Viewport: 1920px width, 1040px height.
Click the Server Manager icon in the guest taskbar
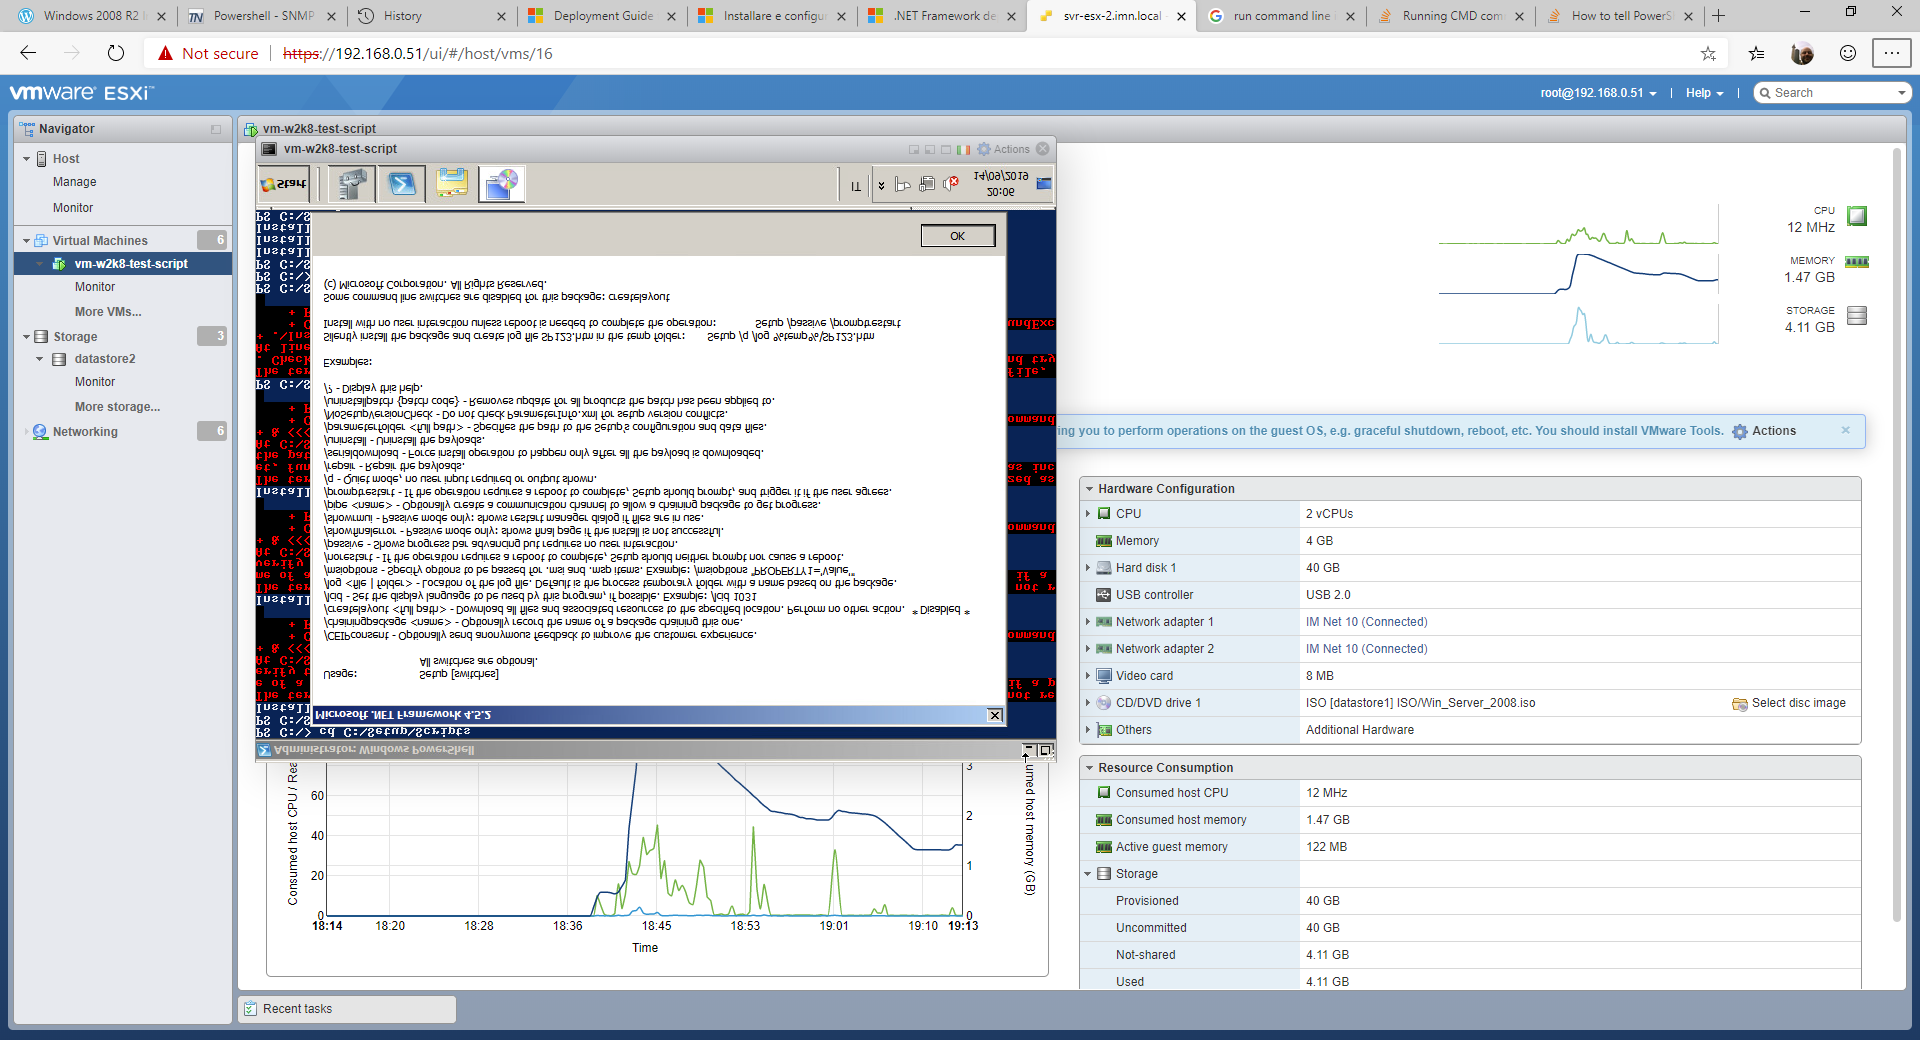tap(351, 183)
